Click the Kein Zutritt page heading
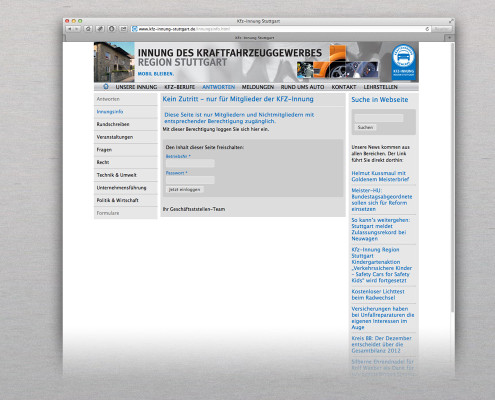 coord(238,99)
